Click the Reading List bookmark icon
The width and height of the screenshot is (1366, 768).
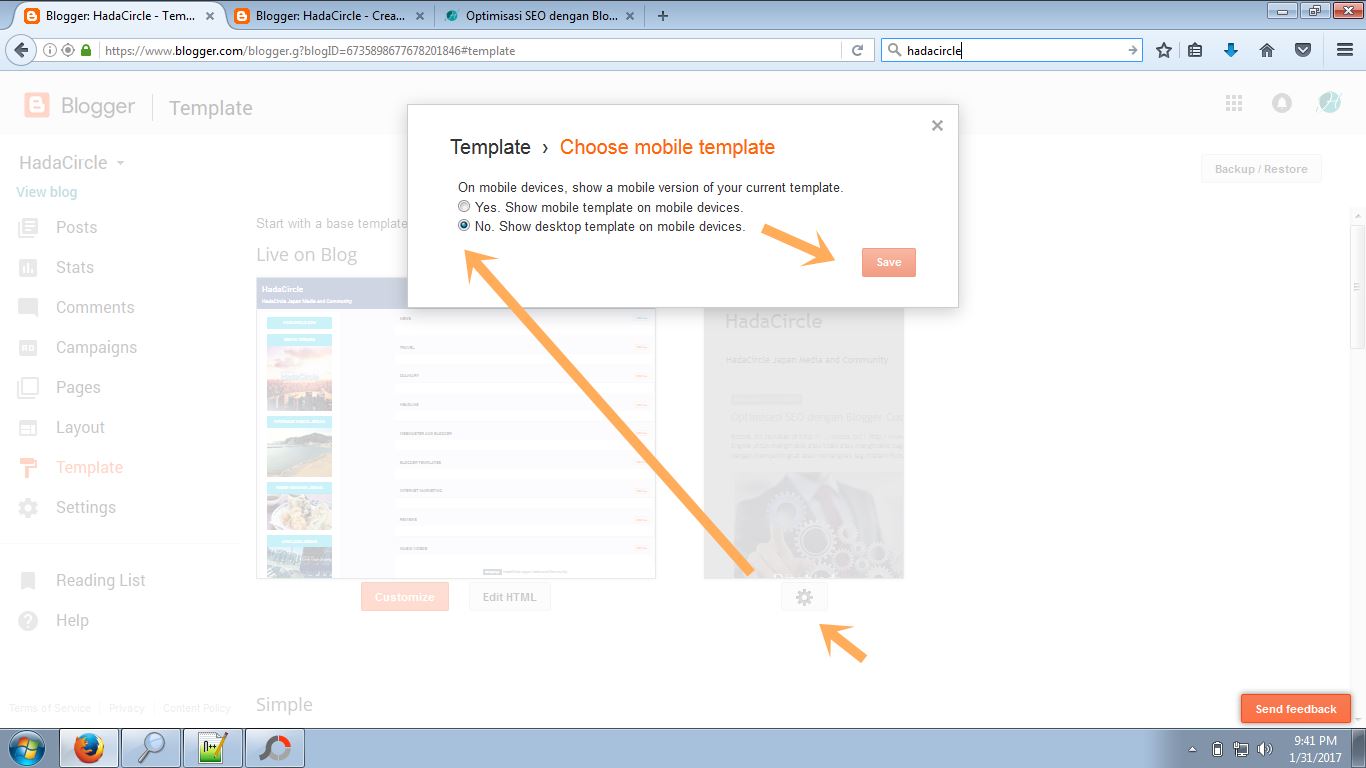pyautogui.click(x=28, y=580)
